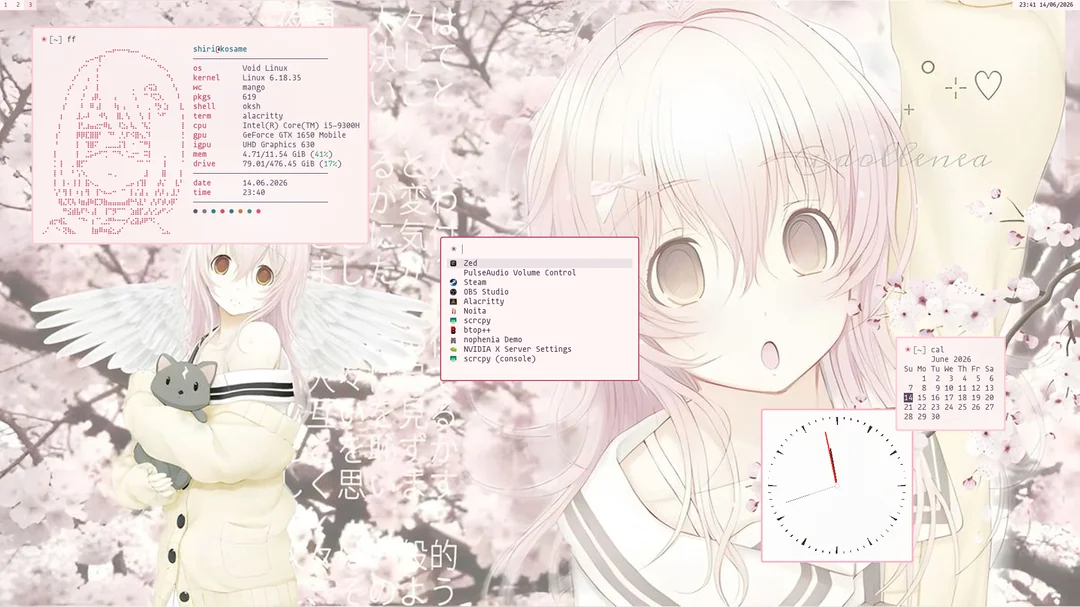Click the '23:40' time value in terminal
The width and height of the screenshot is (1080, 607).
point(253,193)
